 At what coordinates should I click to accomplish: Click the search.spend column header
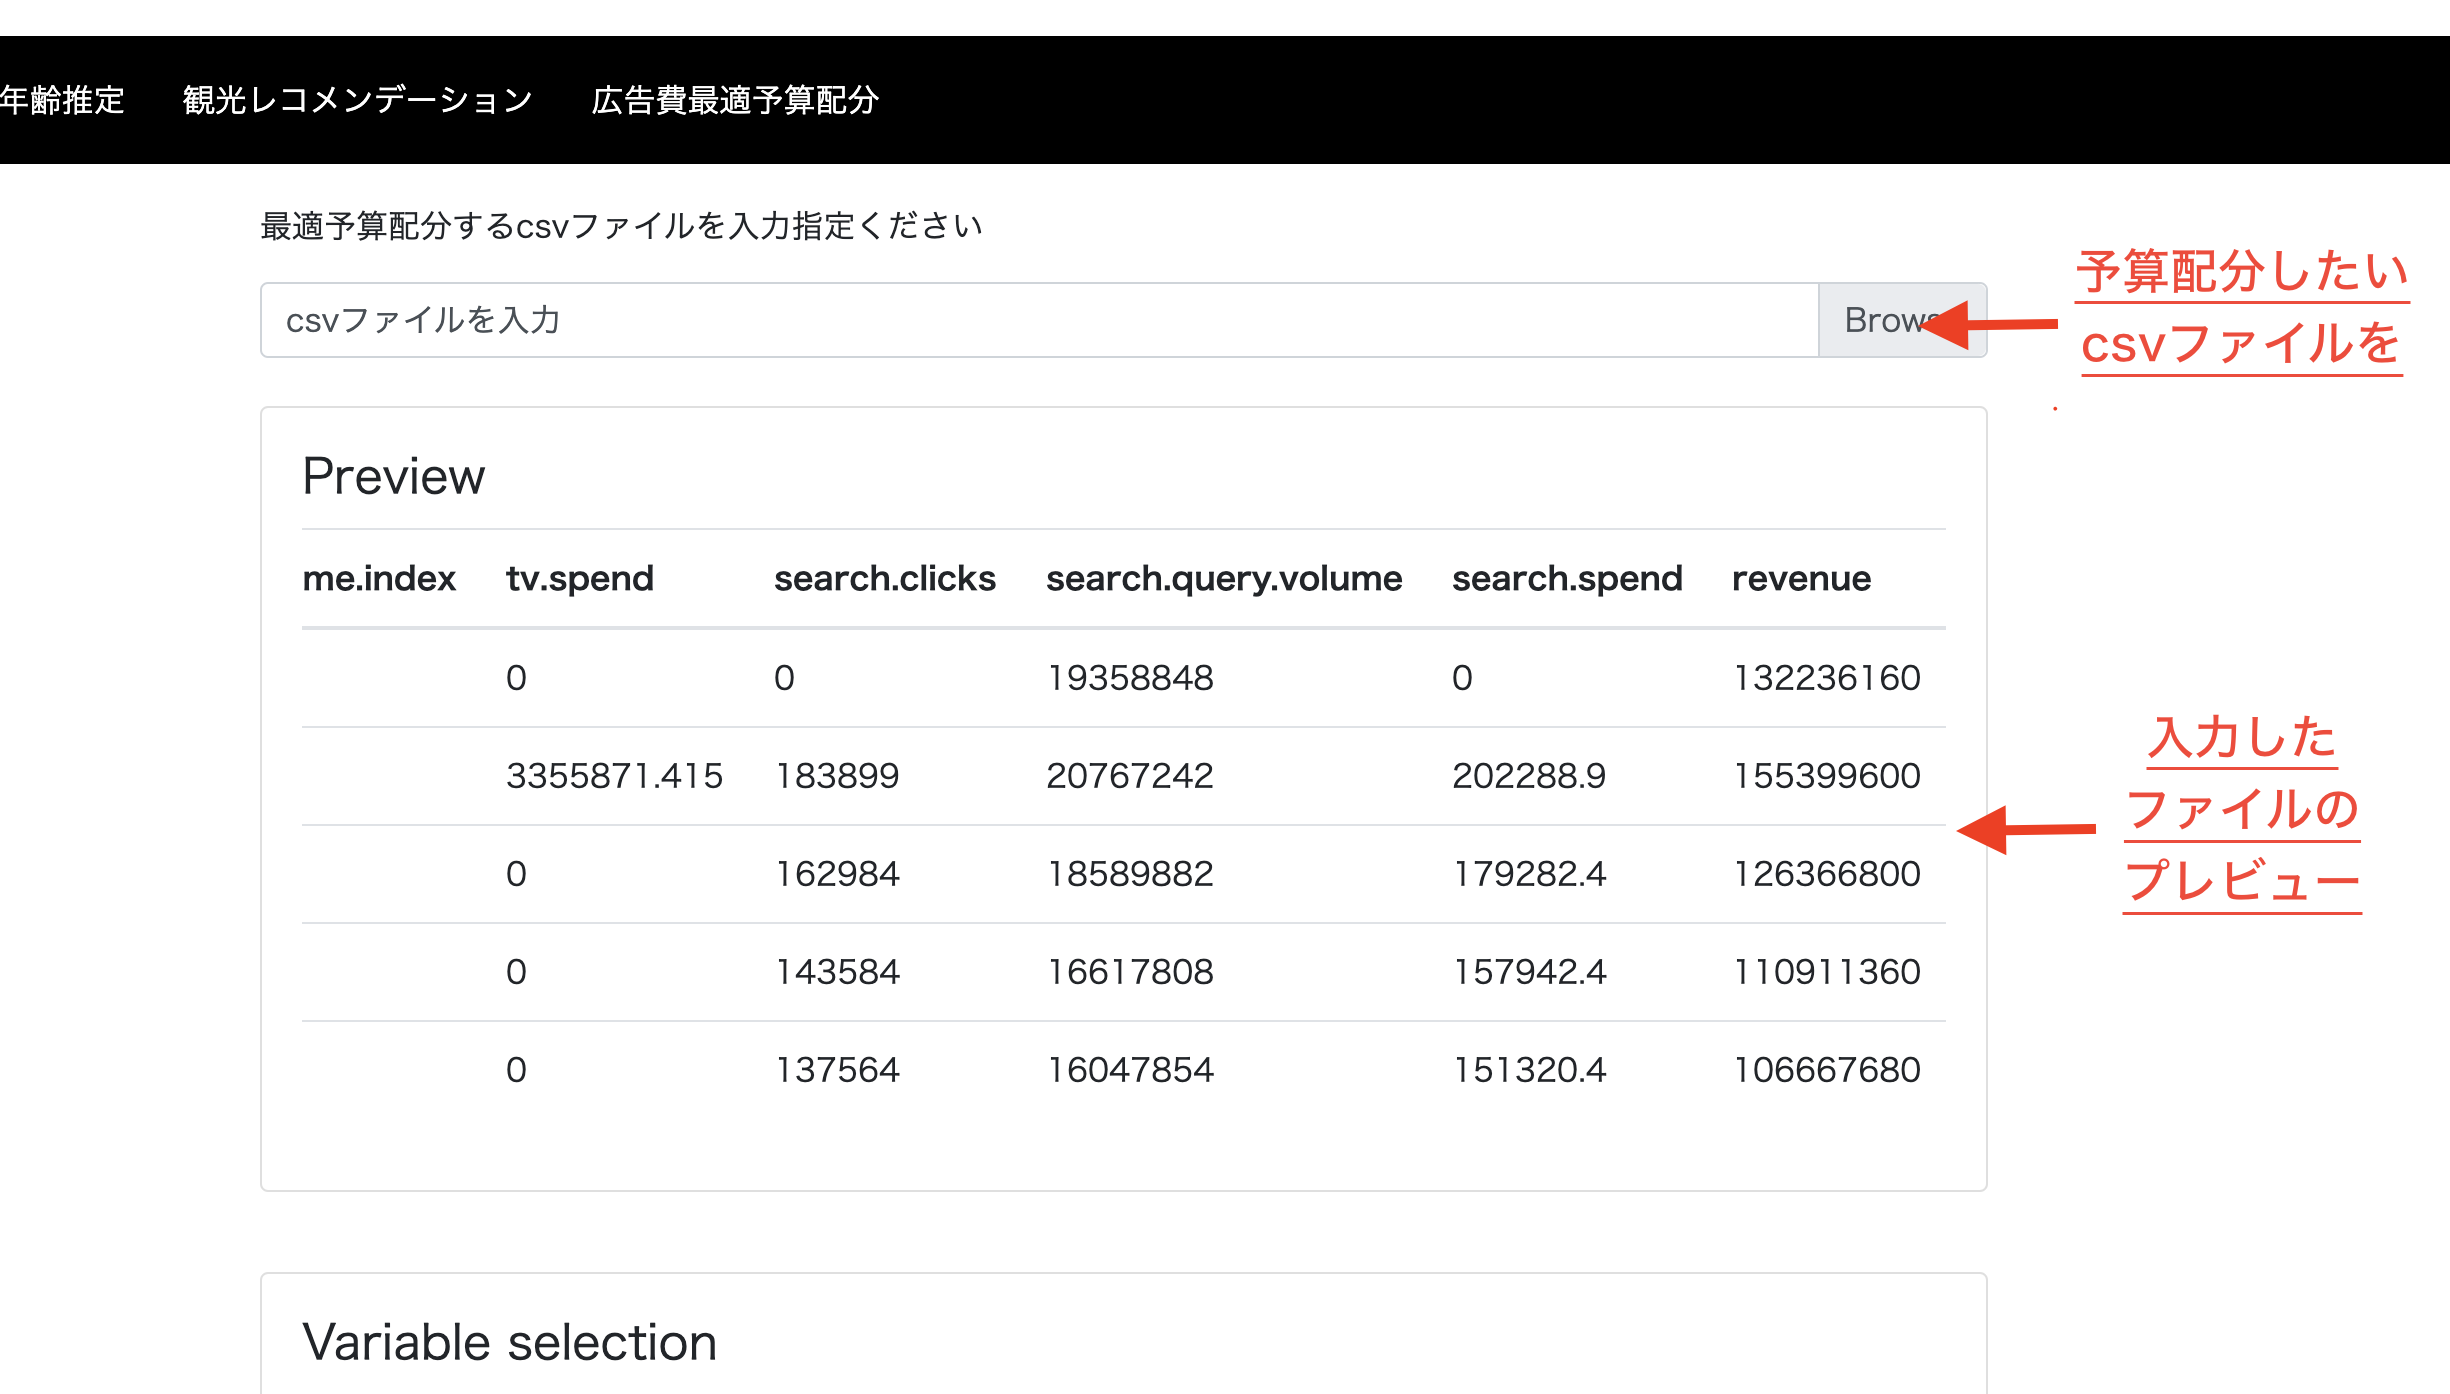[1566, 578]
